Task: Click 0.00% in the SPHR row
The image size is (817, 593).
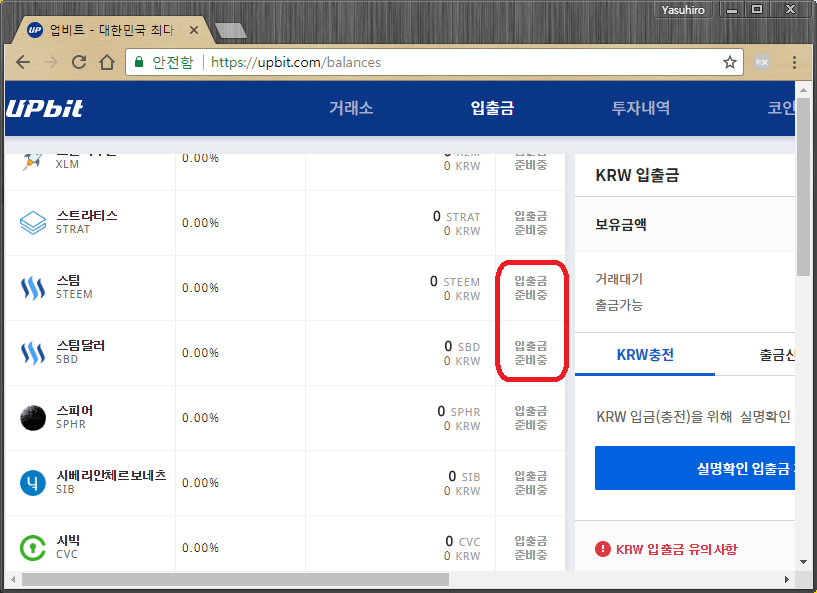Action: point(200,418)
